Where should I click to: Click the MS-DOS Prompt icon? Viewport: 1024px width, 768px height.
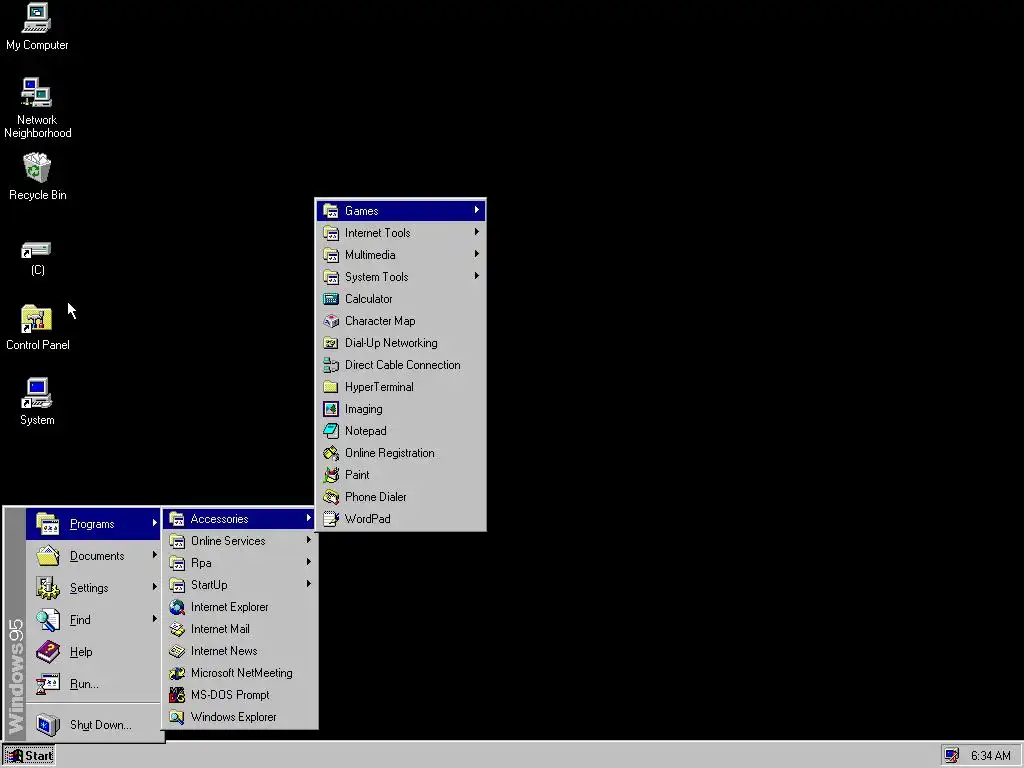(177, 695)
